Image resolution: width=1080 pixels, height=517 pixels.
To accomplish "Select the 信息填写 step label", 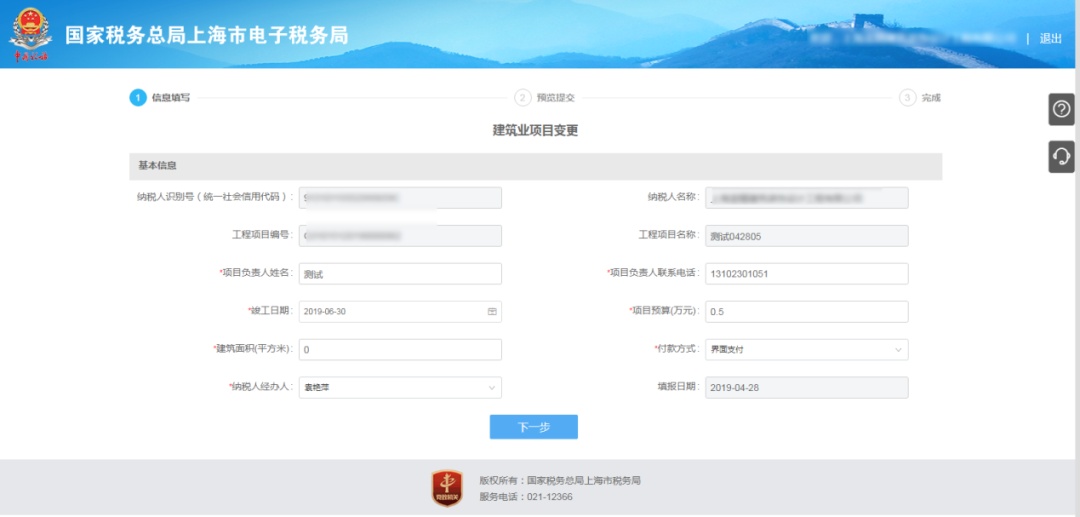I will click(170, 98).
